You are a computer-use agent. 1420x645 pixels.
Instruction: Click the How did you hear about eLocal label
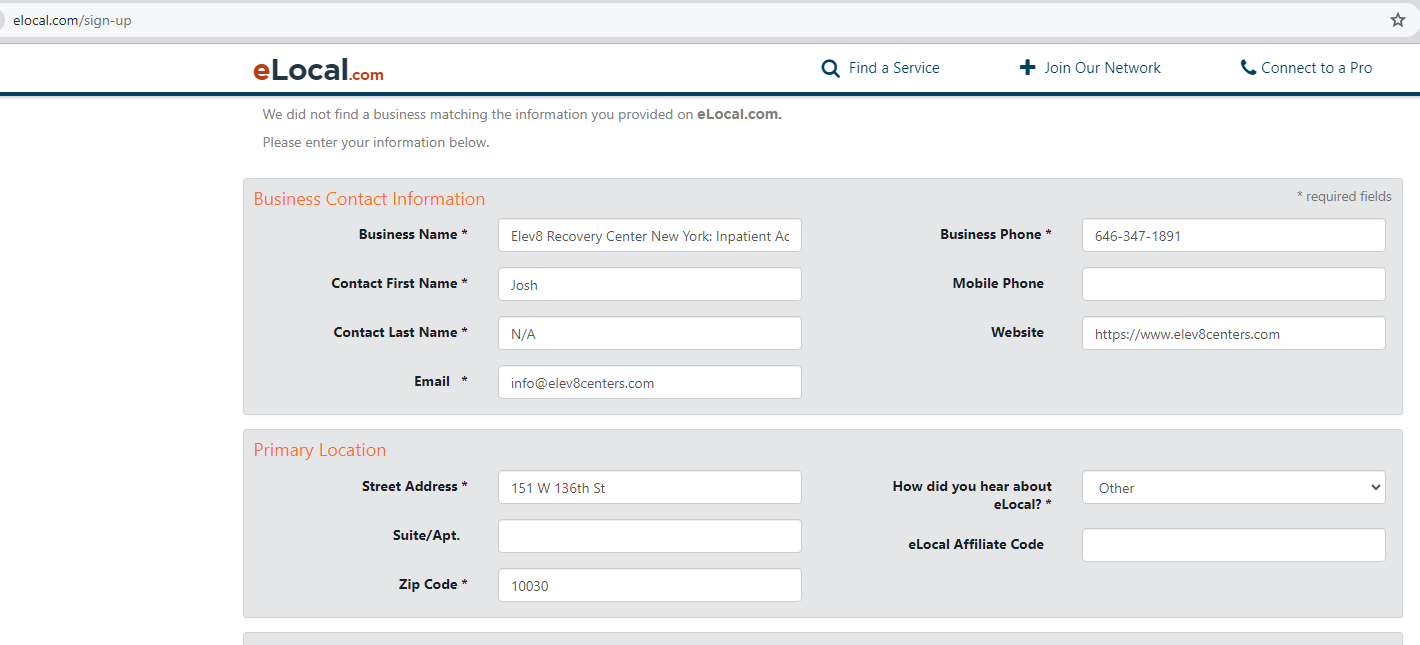tap(972, 496)
